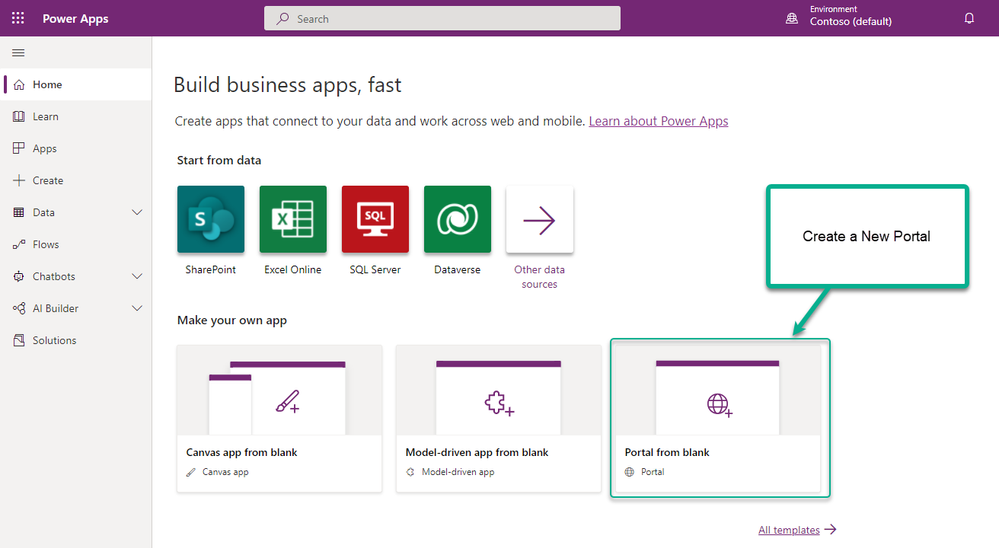Select the SQL Server data source tile
This screenshot has height=548, width=999.
pos(375,219)
